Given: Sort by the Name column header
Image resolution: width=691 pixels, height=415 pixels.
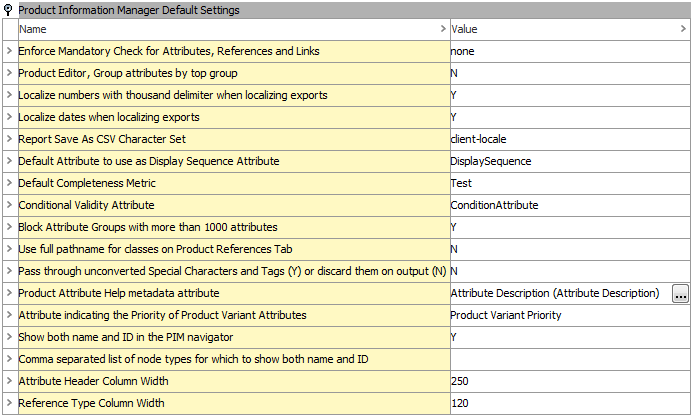Looking at the screenshot, I should [230, 29].
